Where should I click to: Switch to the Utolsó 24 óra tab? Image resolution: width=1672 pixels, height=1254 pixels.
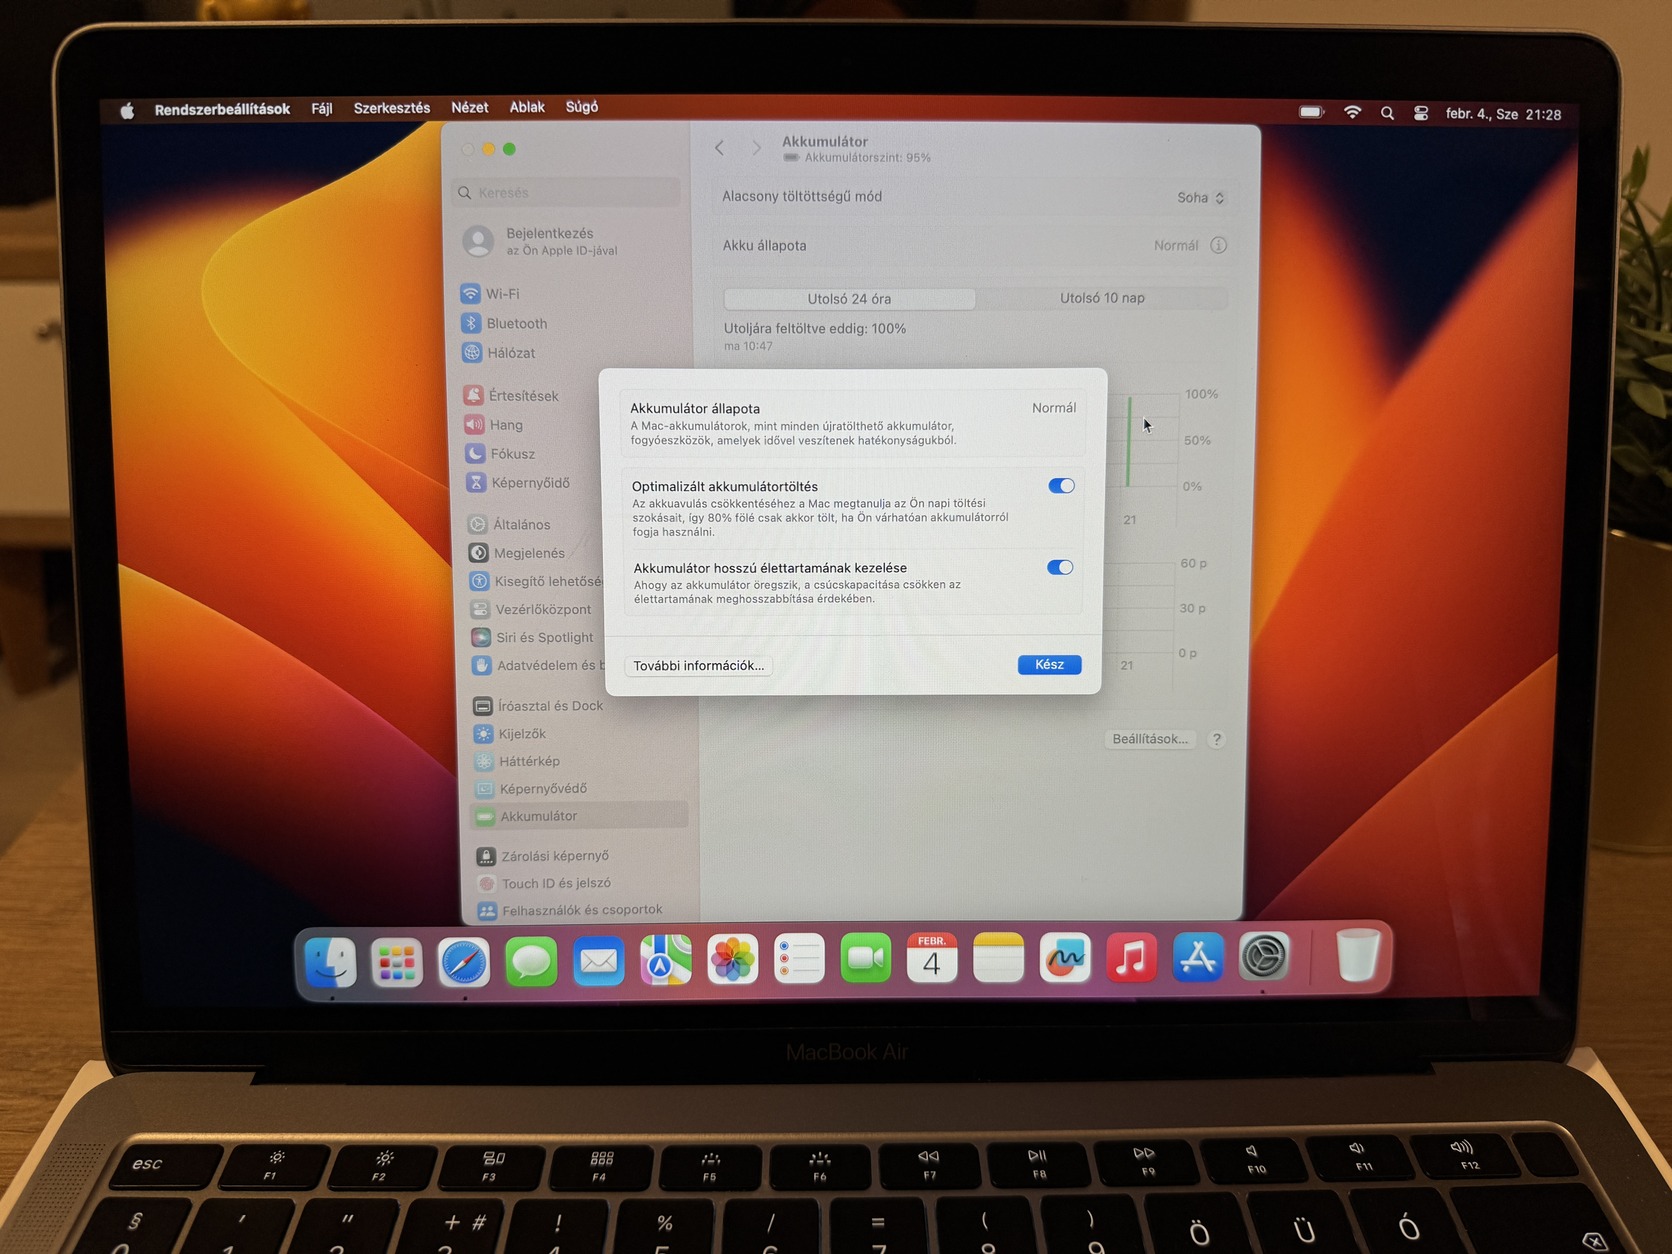pyautogui.click(x=850, y=299)
